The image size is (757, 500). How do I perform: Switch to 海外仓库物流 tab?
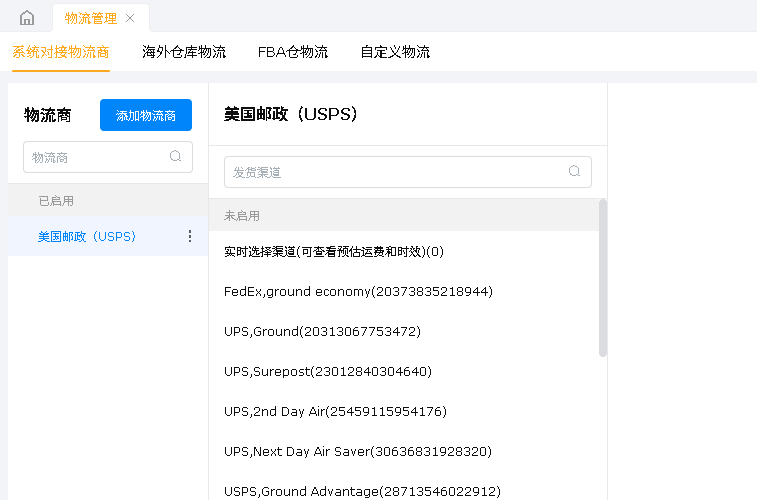point(184,52)
